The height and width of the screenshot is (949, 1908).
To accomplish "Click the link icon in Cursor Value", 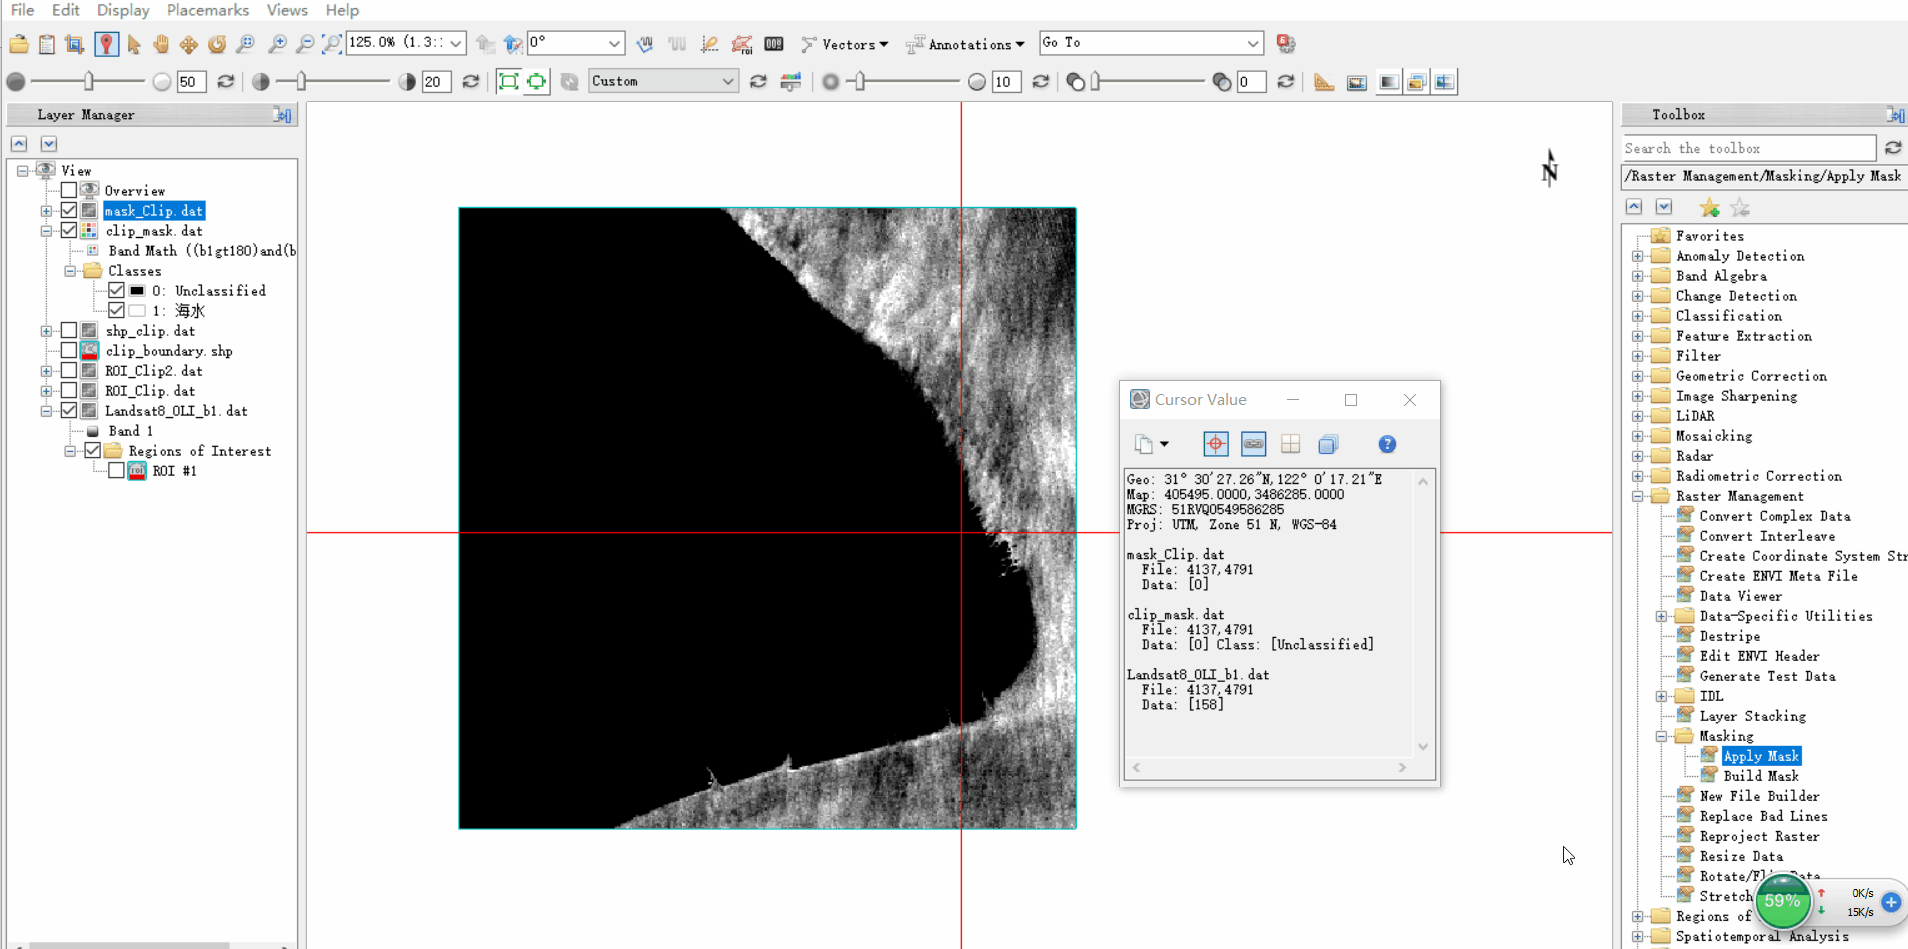I will (1253, 444).
